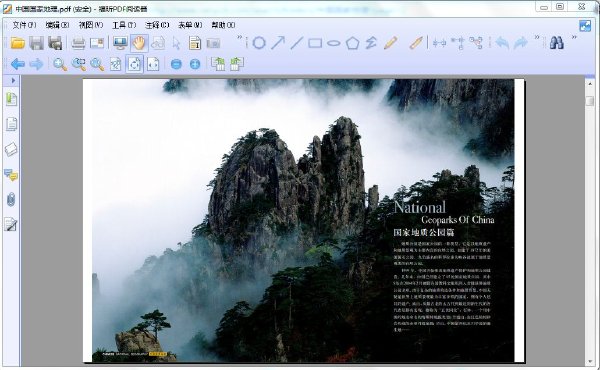Click the single floppy disk Save icon
The height and width of the screenshot is (370, 600).
click(x=36, y=43)
